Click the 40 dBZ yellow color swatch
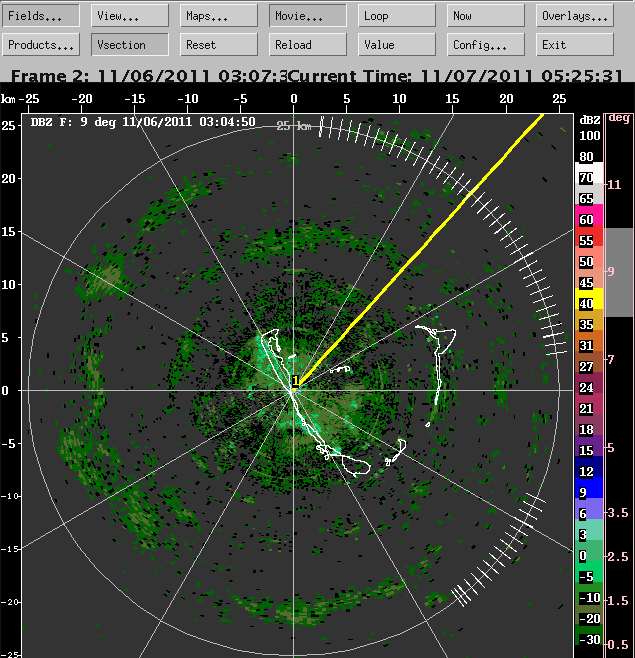This screenshot has width=635, height=658. (589, 299)
